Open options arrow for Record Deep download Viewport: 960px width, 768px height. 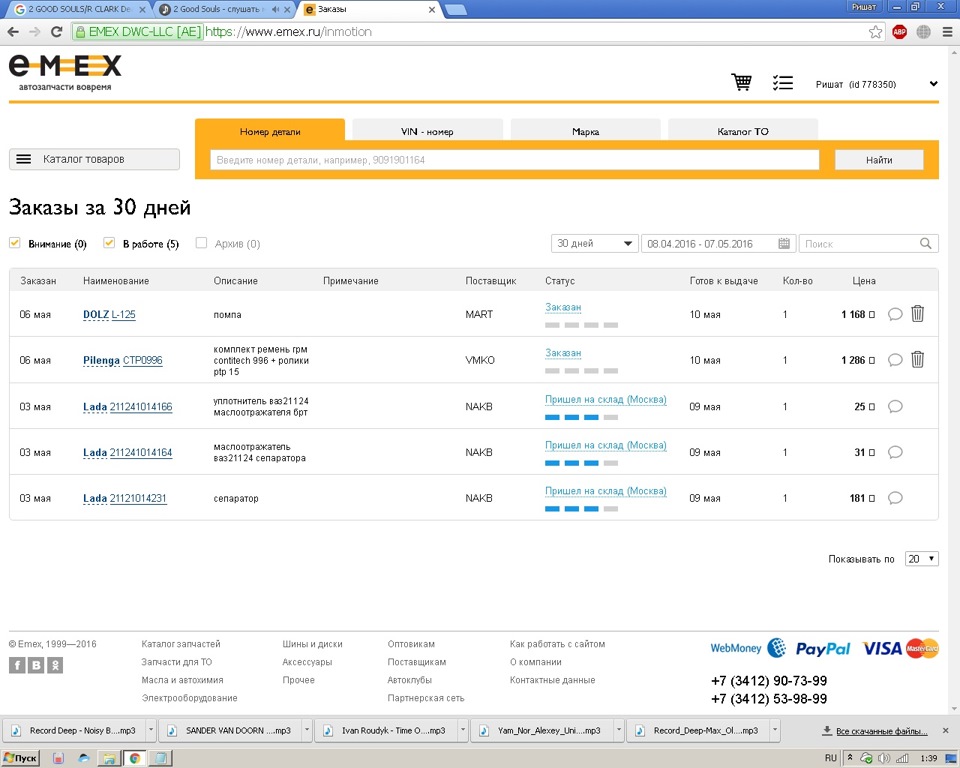point(151,730)
